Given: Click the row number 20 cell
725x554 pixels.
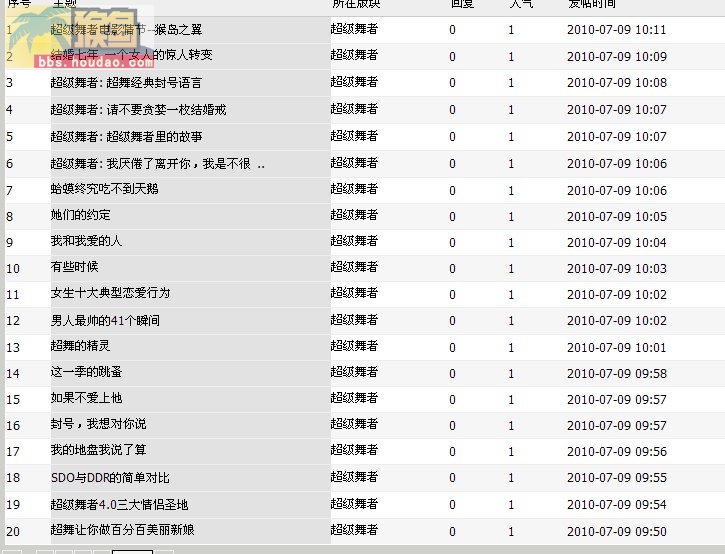Looking at the screenshot, I should pyautogui.click(x=13, y=531).
